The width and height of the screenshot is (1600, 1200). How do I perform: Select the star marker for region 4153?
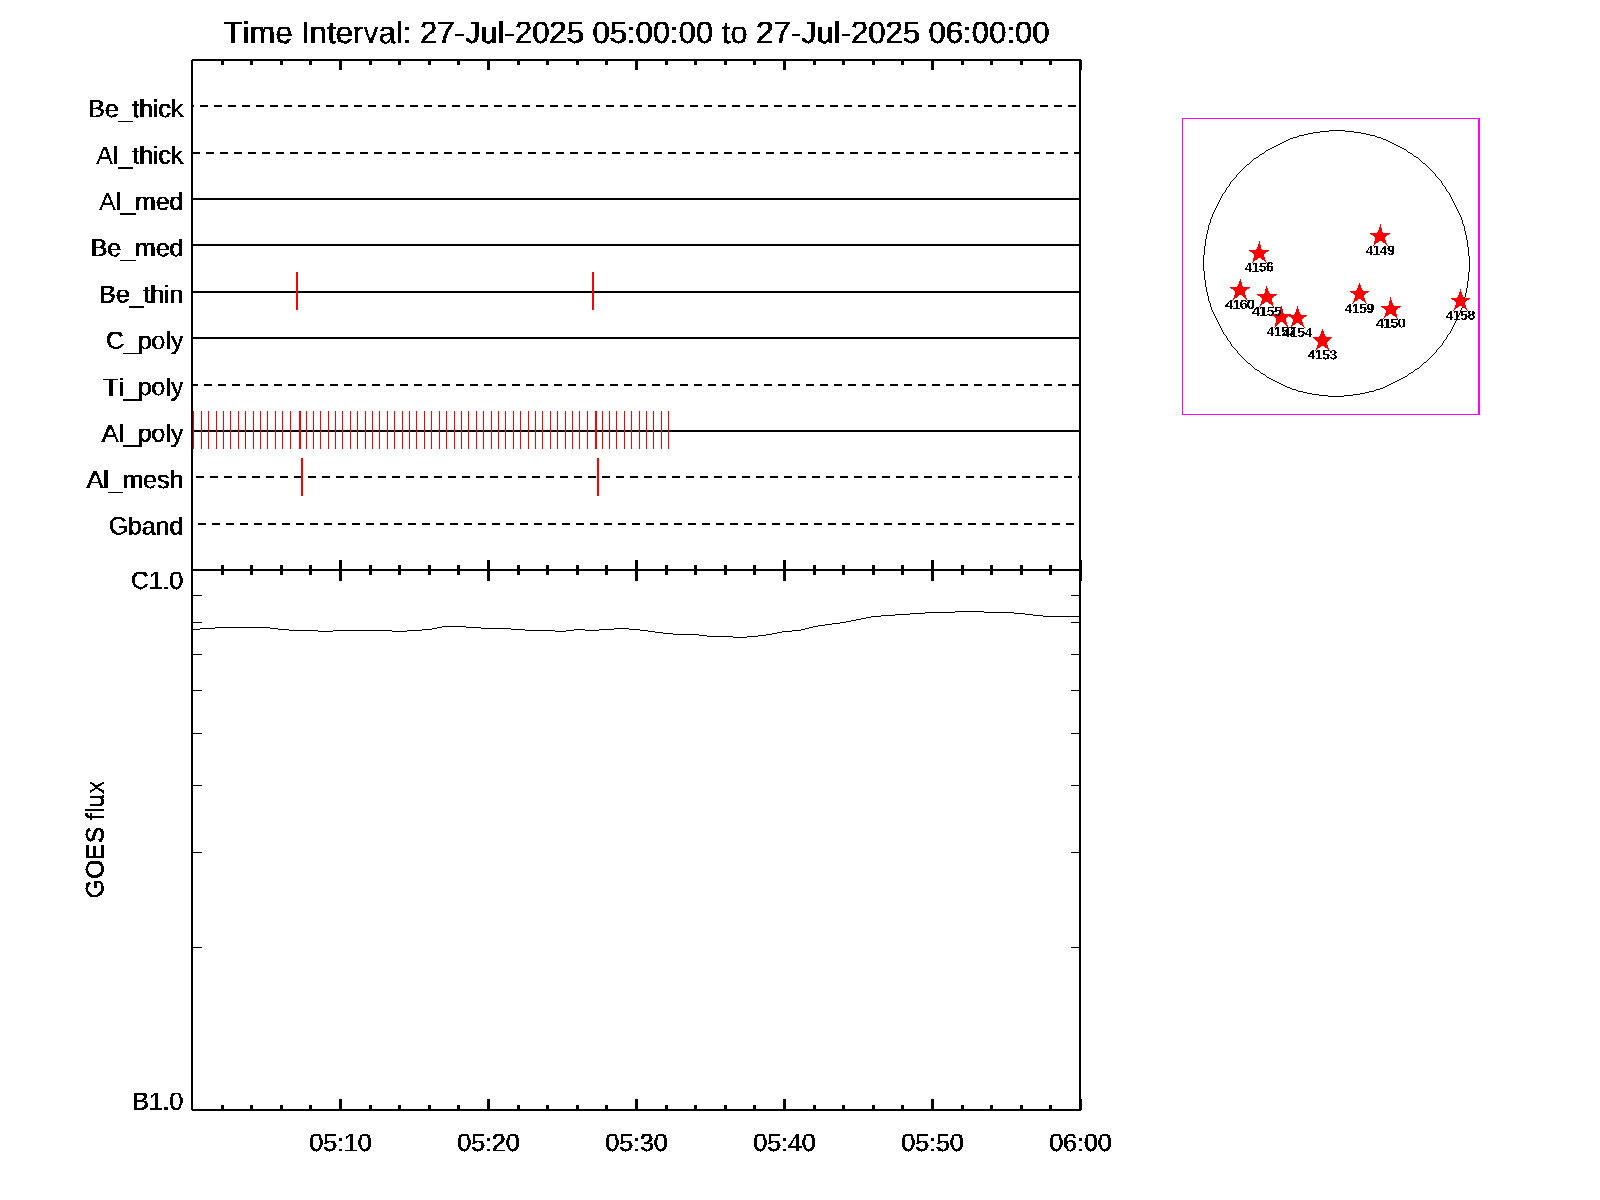tap(1322, 340)
